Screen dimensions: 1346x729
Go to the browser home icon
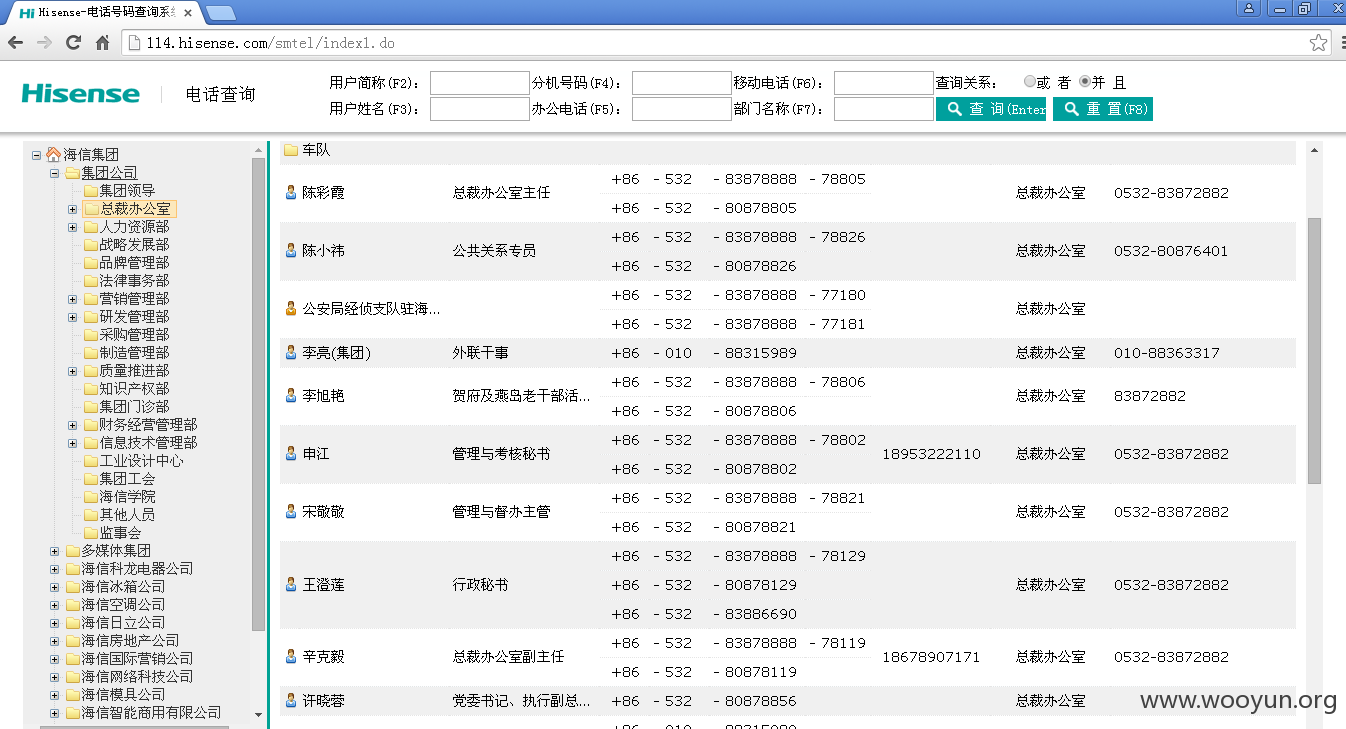(102, 43)
